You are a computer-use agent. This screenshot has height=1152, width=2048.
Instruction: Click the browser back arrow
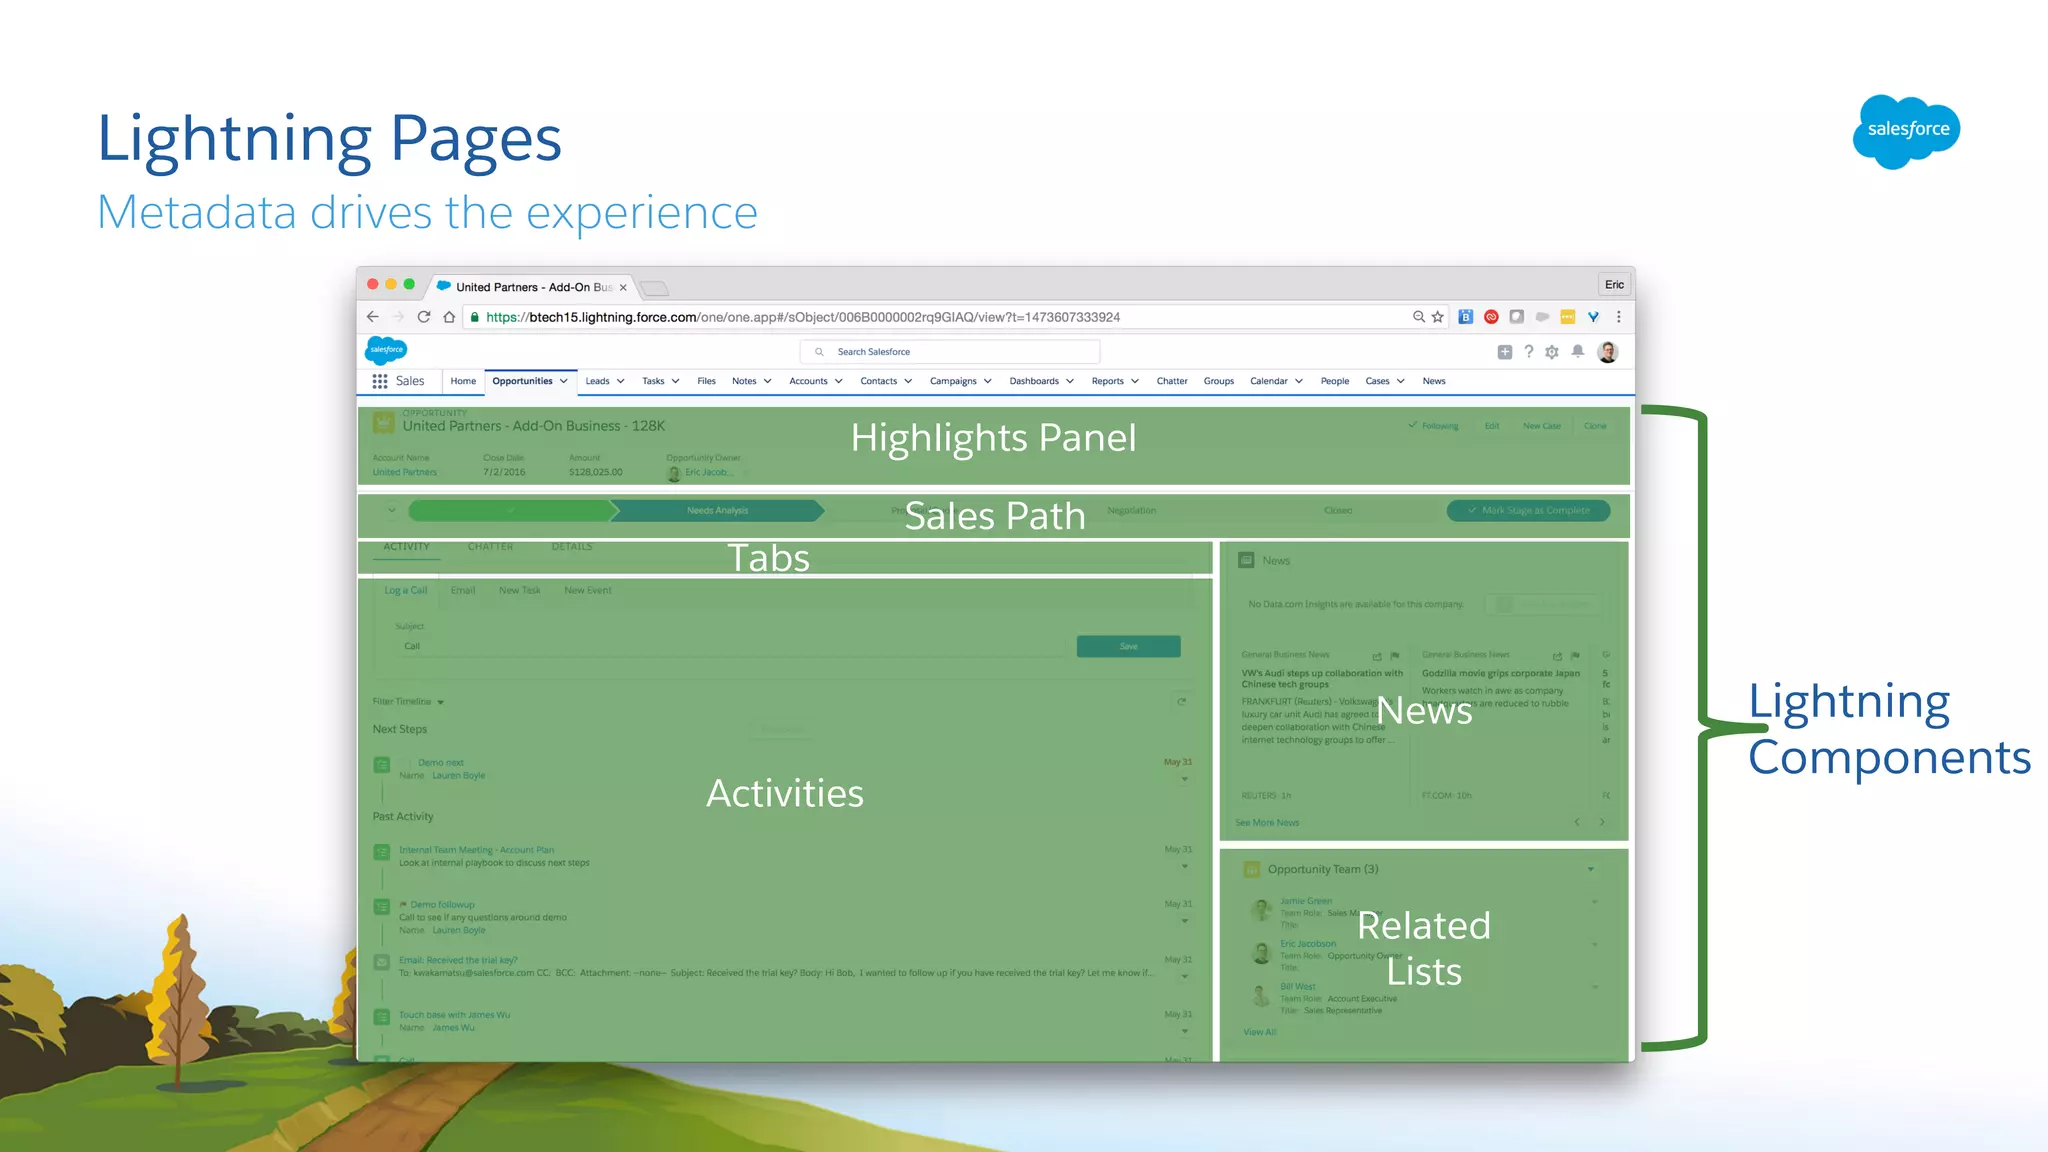tap(373, 317)
